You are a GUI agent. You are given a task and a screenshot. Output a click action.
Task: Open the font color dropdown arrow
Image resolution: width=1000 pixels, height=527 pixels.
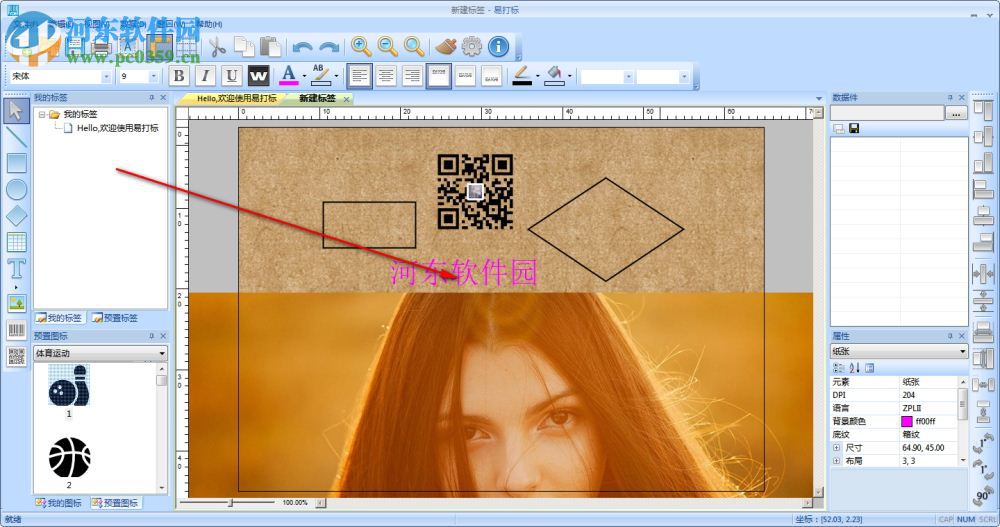(304, 77)
